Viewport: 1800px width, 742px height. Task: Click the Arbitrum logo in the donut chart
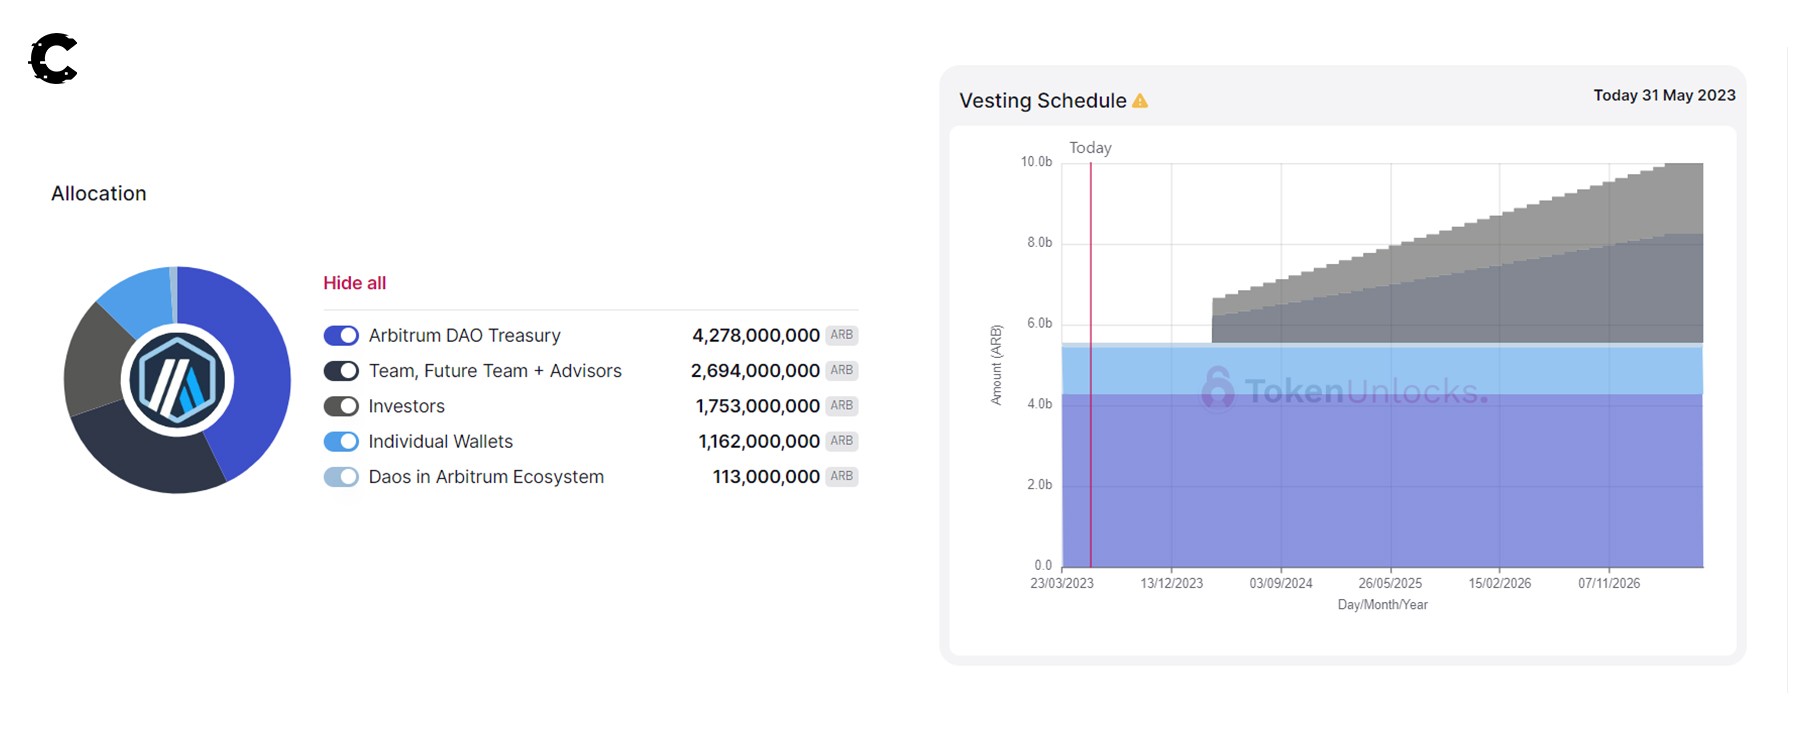tap(177, 380)
